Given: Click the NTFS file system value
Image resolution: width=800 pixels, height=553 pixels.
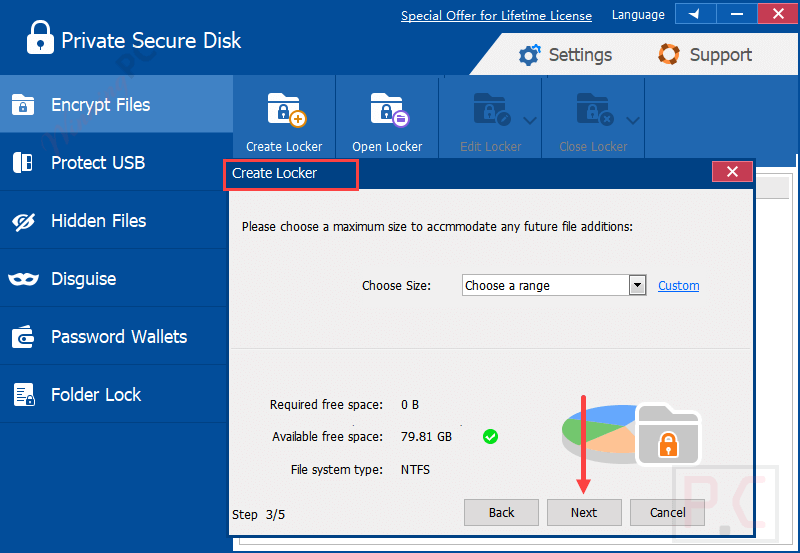Looking at the screenshot, I should pos(415,469).
